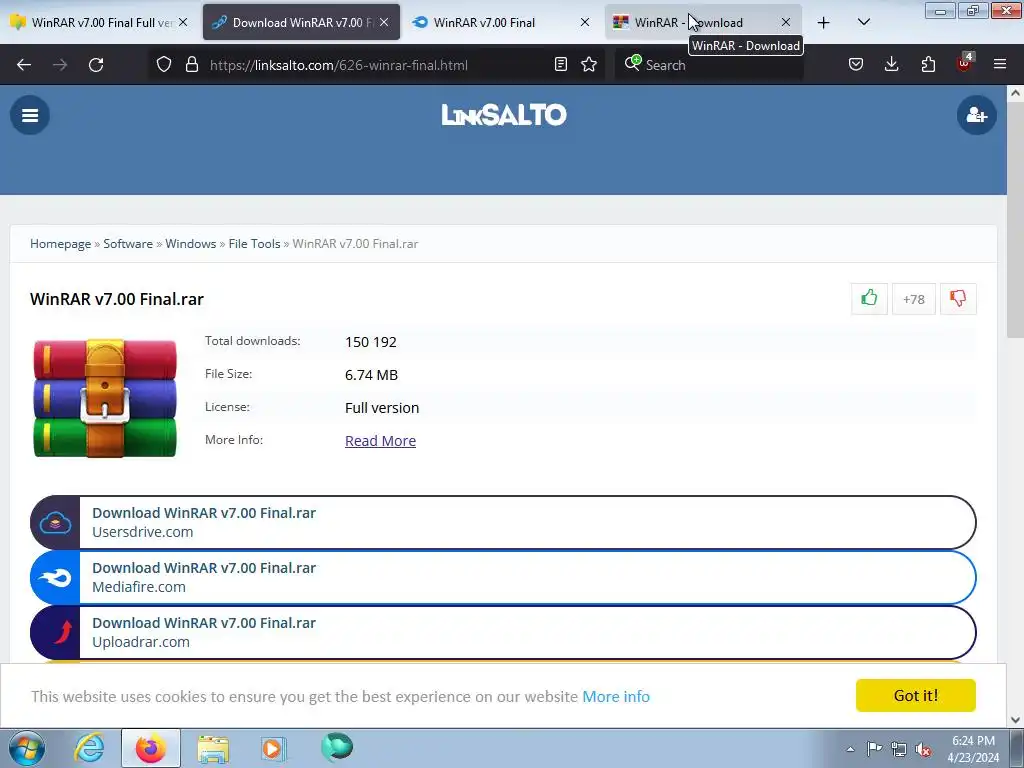Click the Usersdrive cloud icon
Viewport: 1024px width, 768px height.
pyautogui.click(x=56, y=522)
